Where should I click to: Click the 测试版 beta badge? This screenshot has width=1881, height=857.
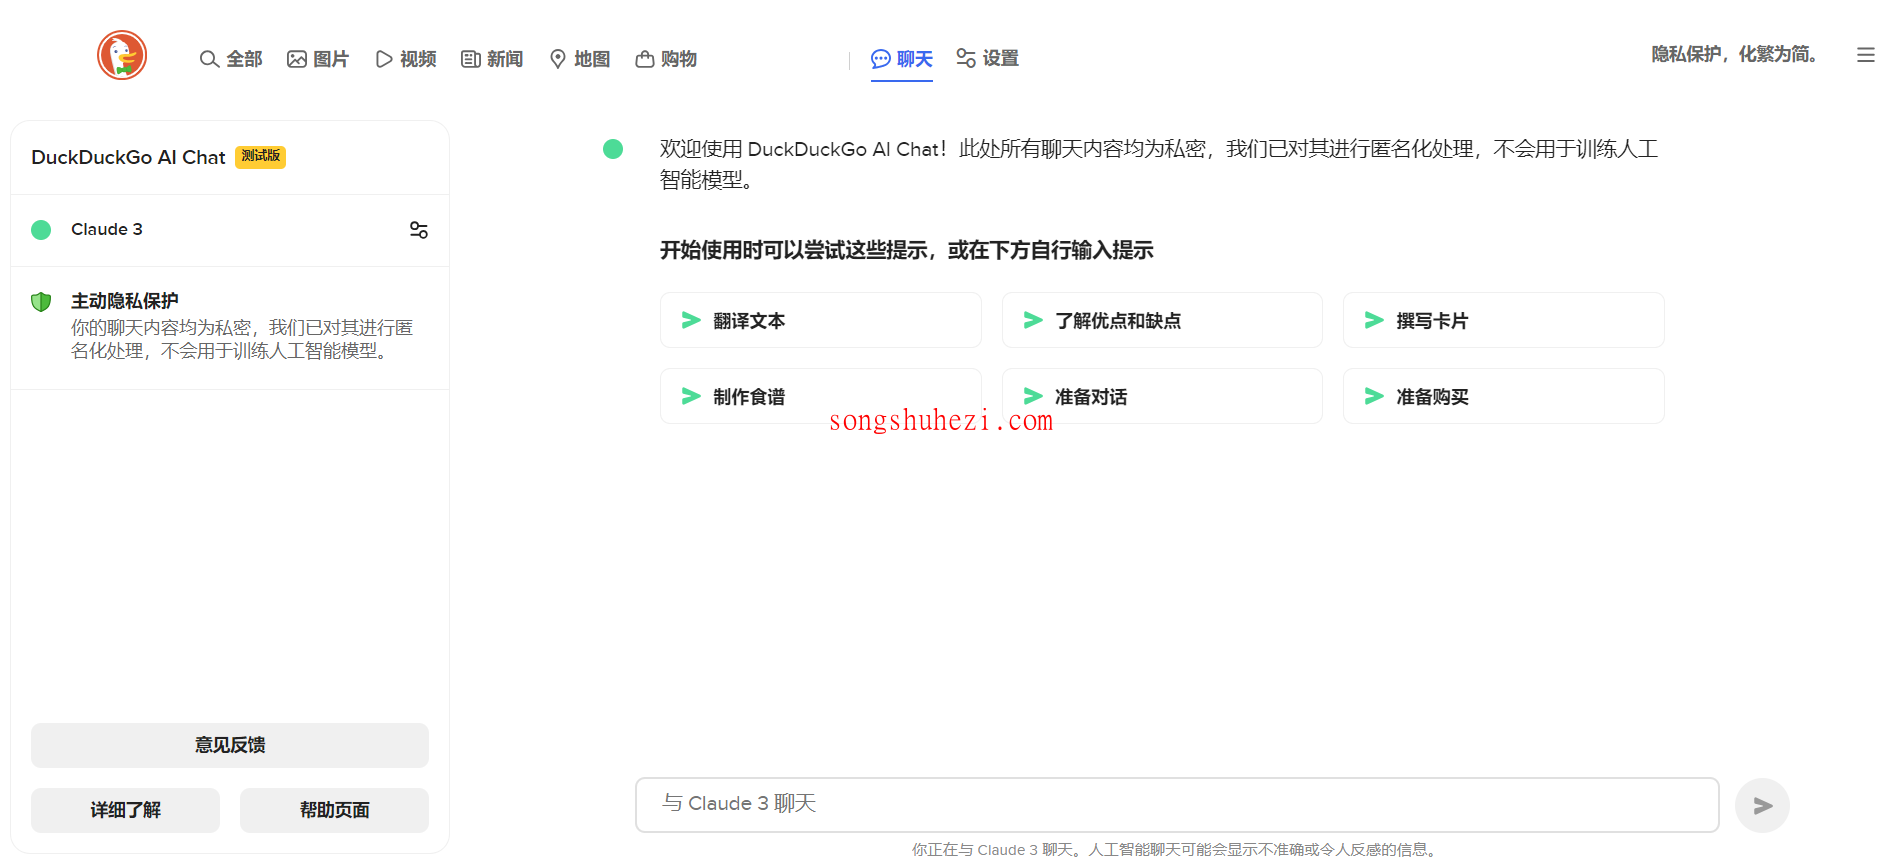(x=260, y=157)
